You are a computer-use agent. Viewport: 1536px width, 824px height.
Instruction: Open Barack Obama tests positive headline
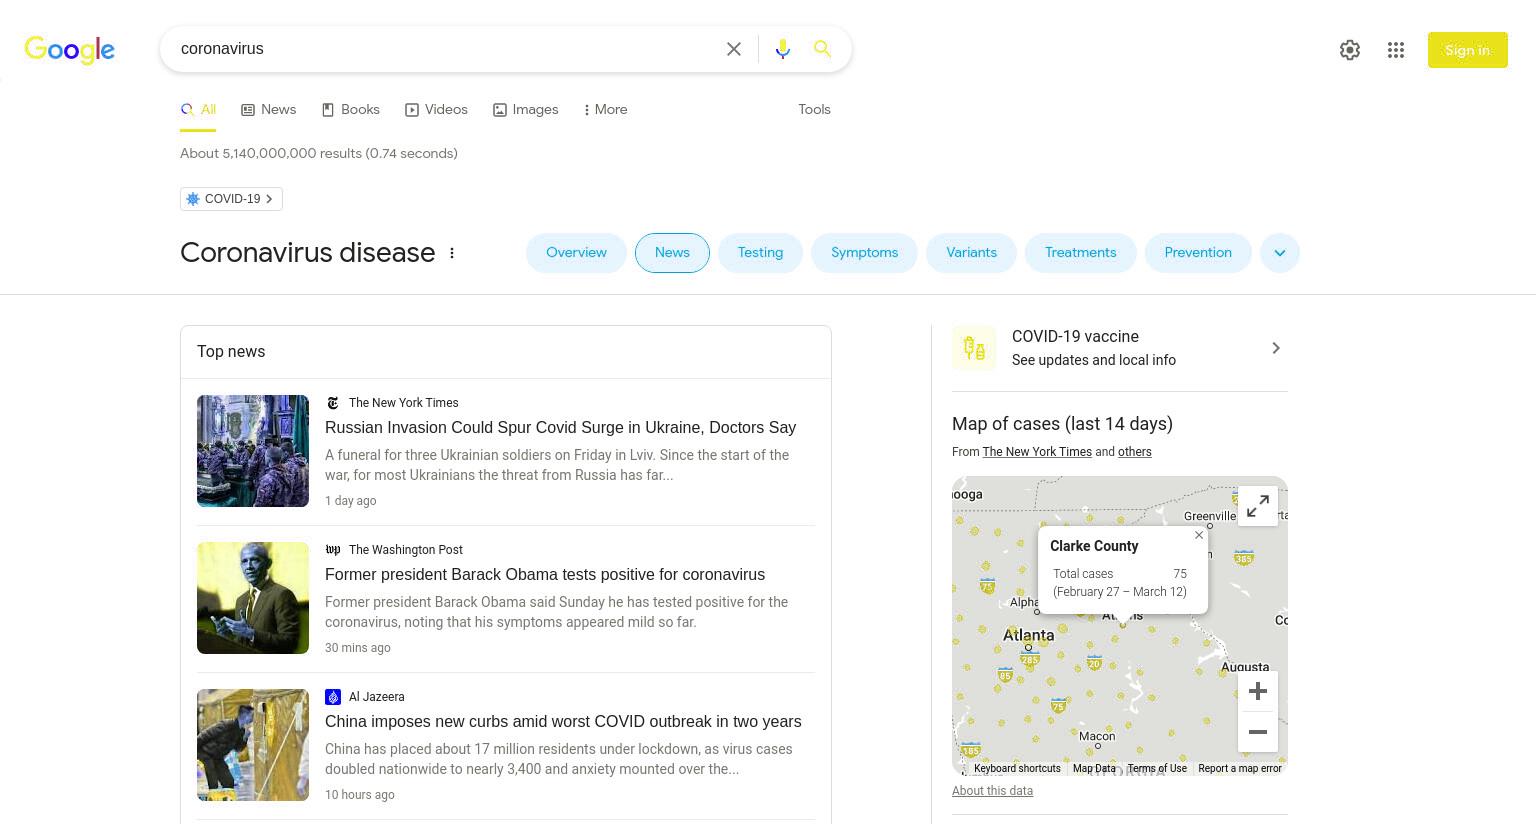tap(545, 575)
